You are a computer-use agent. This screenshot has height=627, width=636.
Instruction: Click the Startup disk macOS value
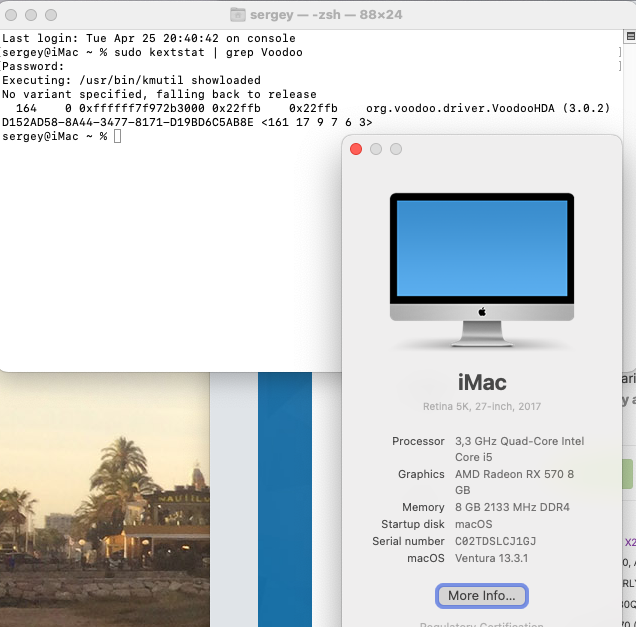point(473,524)
